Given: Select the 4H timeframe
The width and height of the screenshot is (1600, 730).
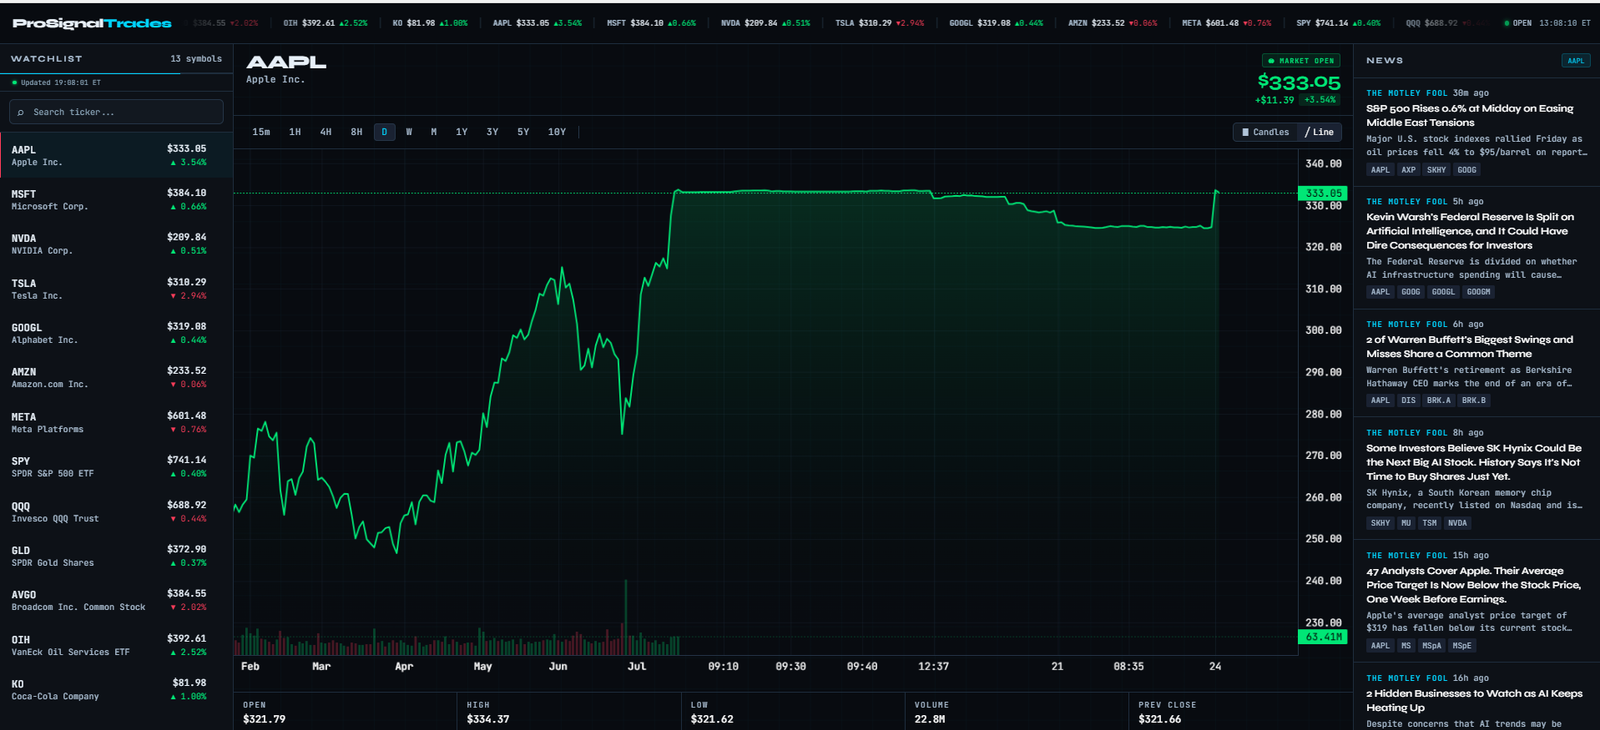Looking at the screenshot, I should [x=326, y=132].
